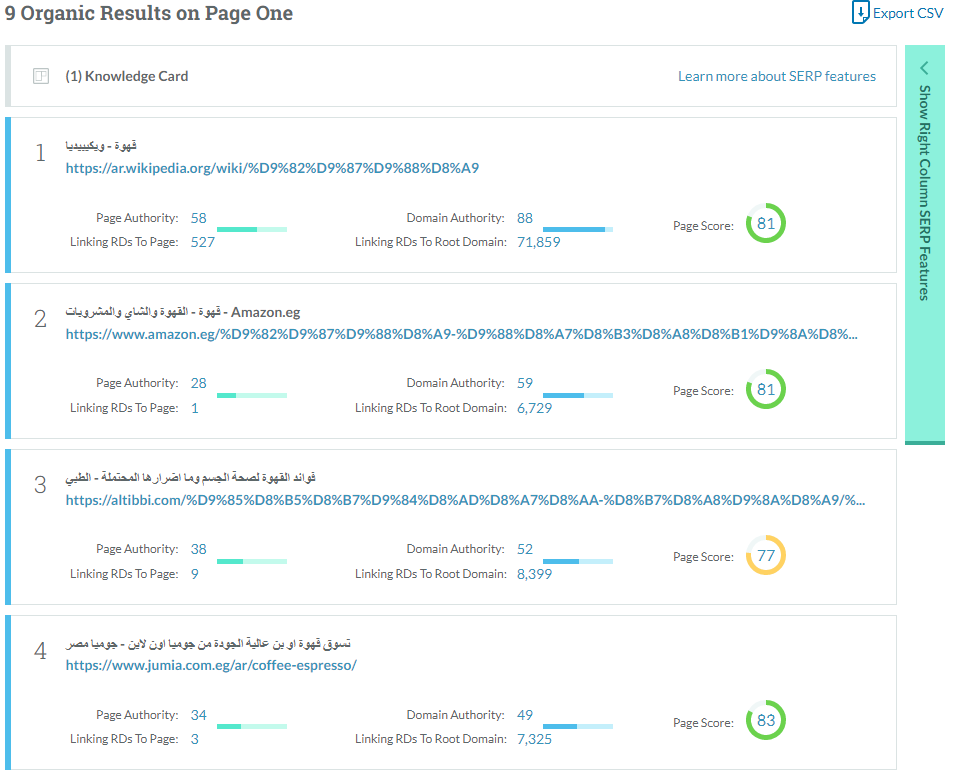Click the Page Score 81 circle for Amazon.eg
Screen dimensions: 956x779
766,390
